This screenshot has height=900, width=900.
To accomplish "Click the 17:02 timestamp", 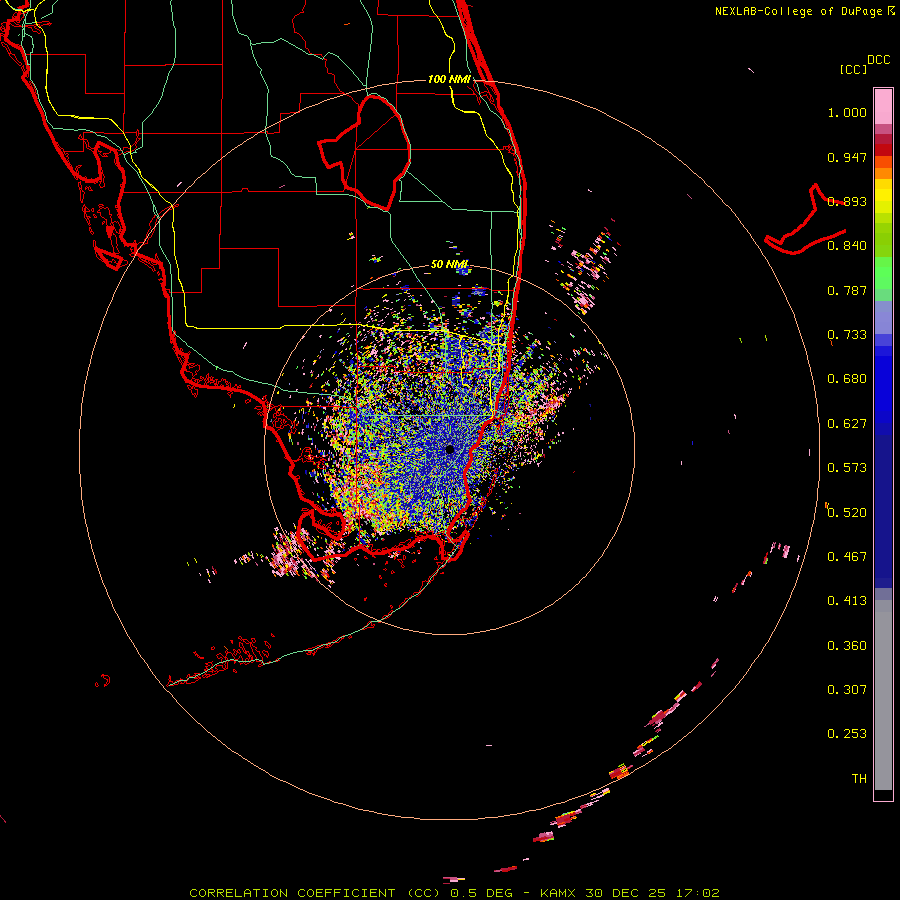I will [x=697, y=893].
